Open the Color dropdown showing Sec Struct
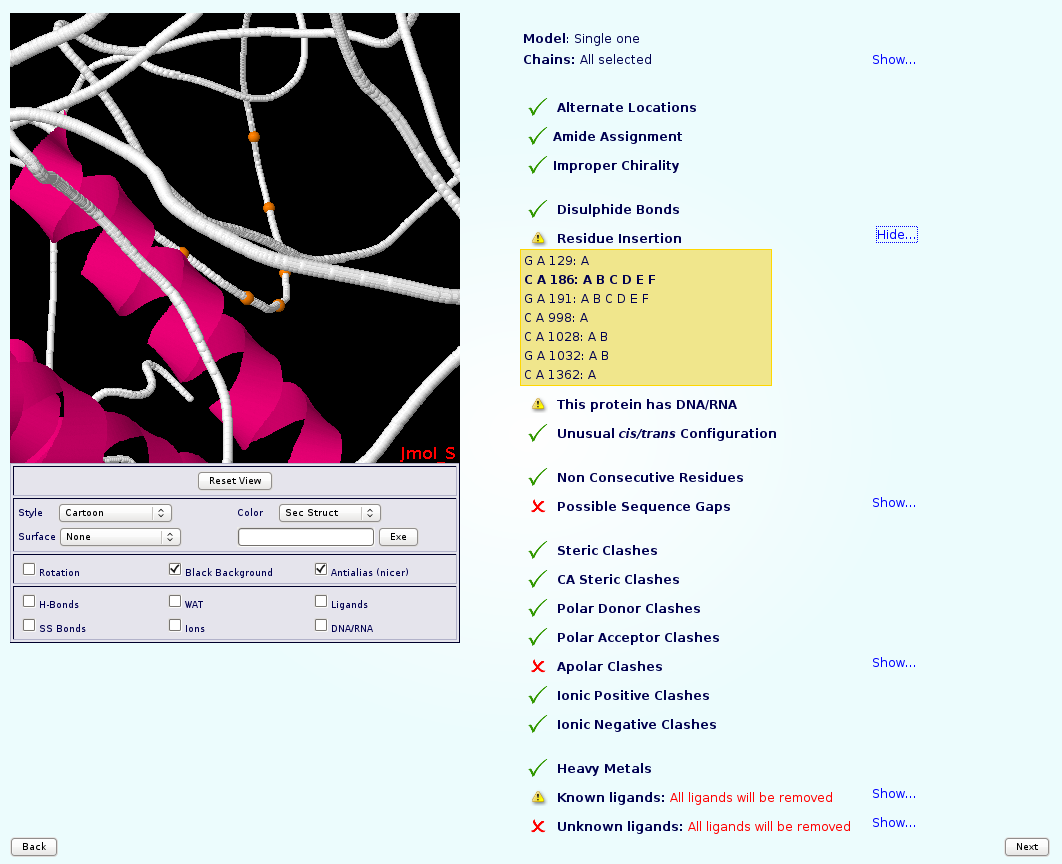The height and width of the screenshot is (864, 1062). tap(329, 513)
